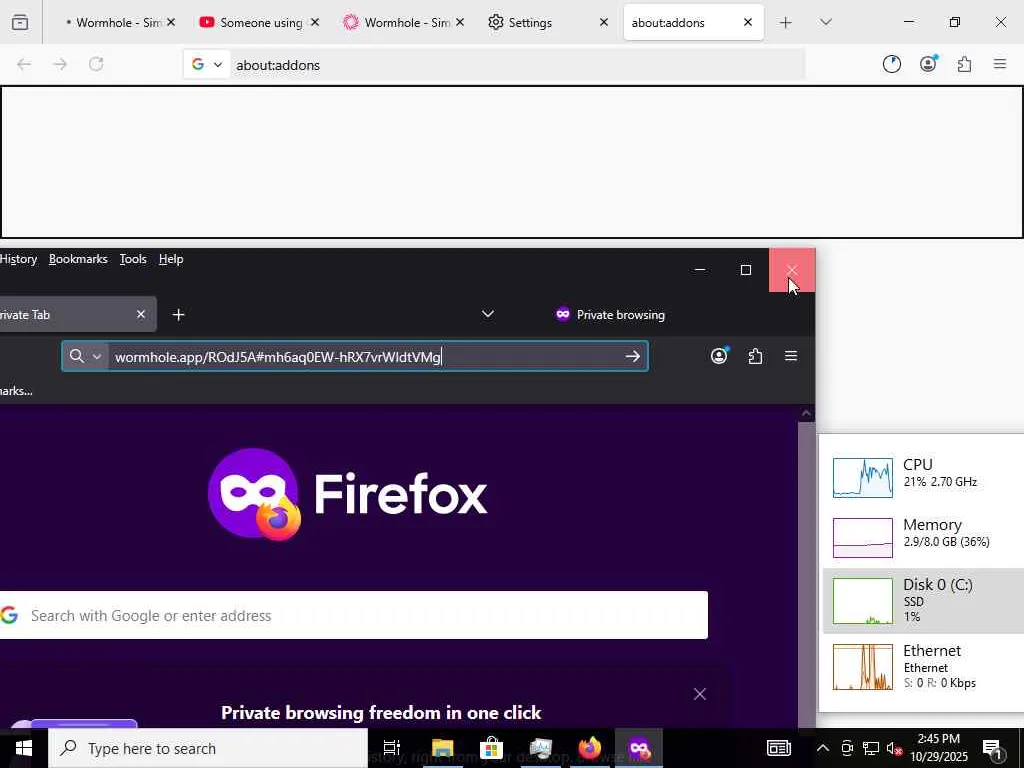Open Extensions icon in private window toolbar
Image resolution: width=1024 pixels, height=768 pixels.
(755, 356)
